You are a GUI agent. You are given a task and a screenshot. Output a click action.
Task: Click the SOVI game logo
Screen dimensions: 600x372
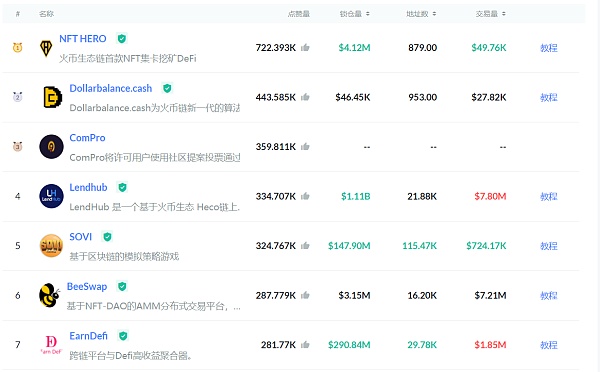(51, 245)
